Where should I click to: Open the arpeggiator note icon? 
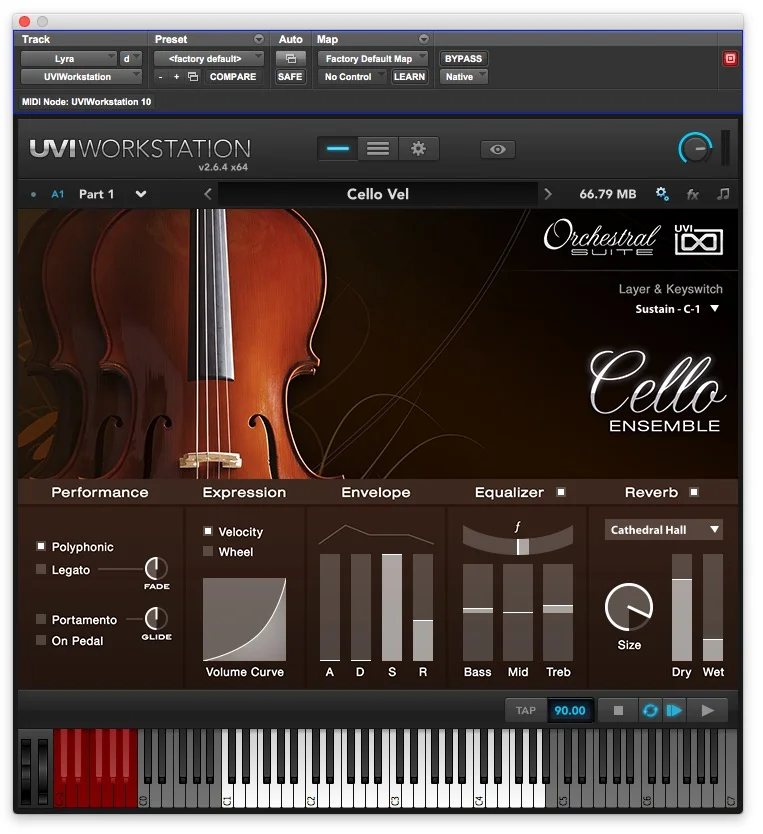point(723,194)
